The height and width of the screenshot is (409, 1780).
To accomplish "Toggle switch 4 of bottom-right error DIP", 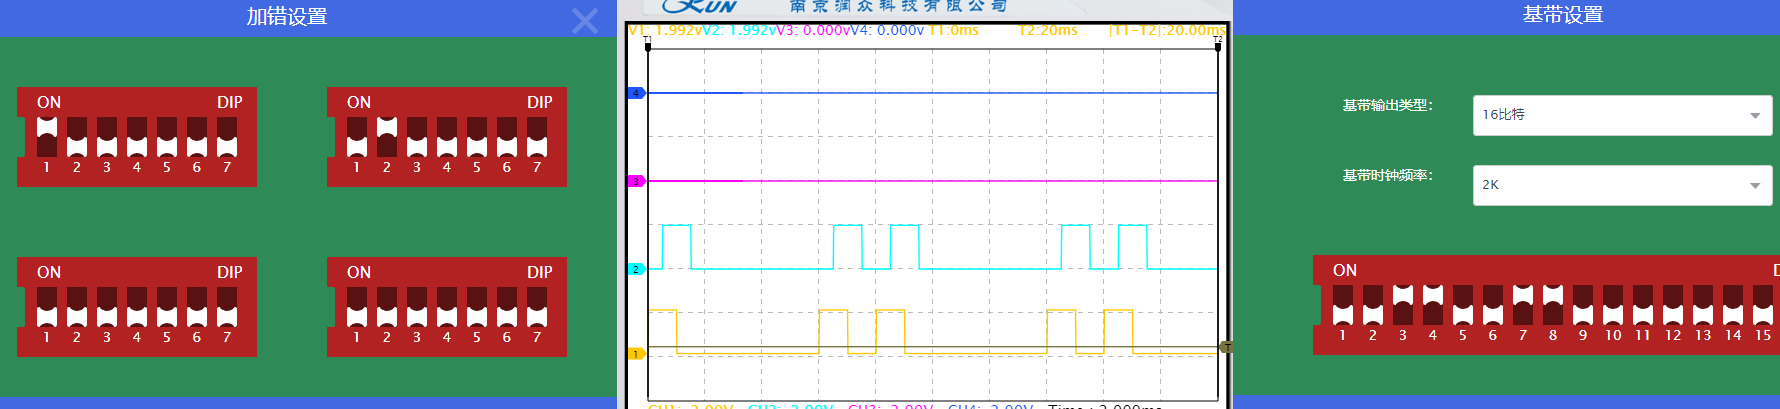I will point(447,307).
